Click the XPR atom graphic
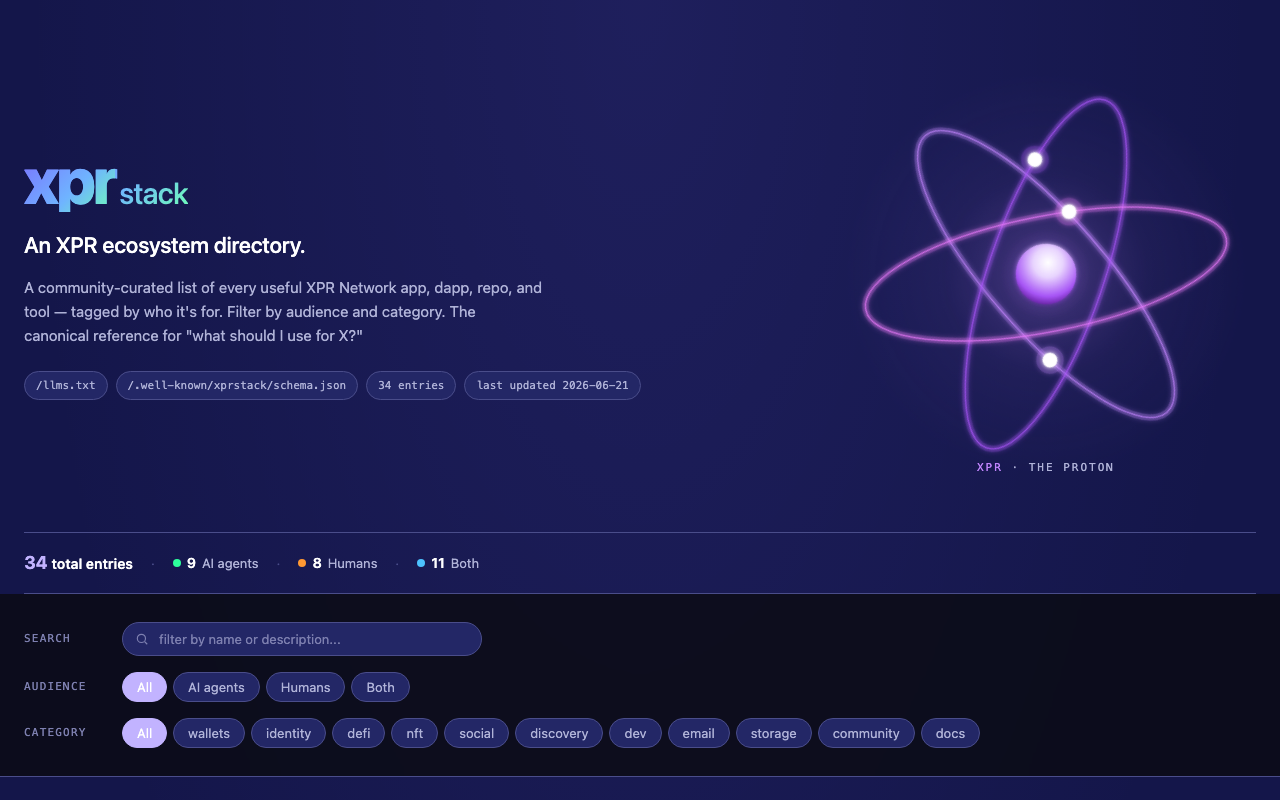This screenshot has height=800, width=1280. tap(1046, 273)
